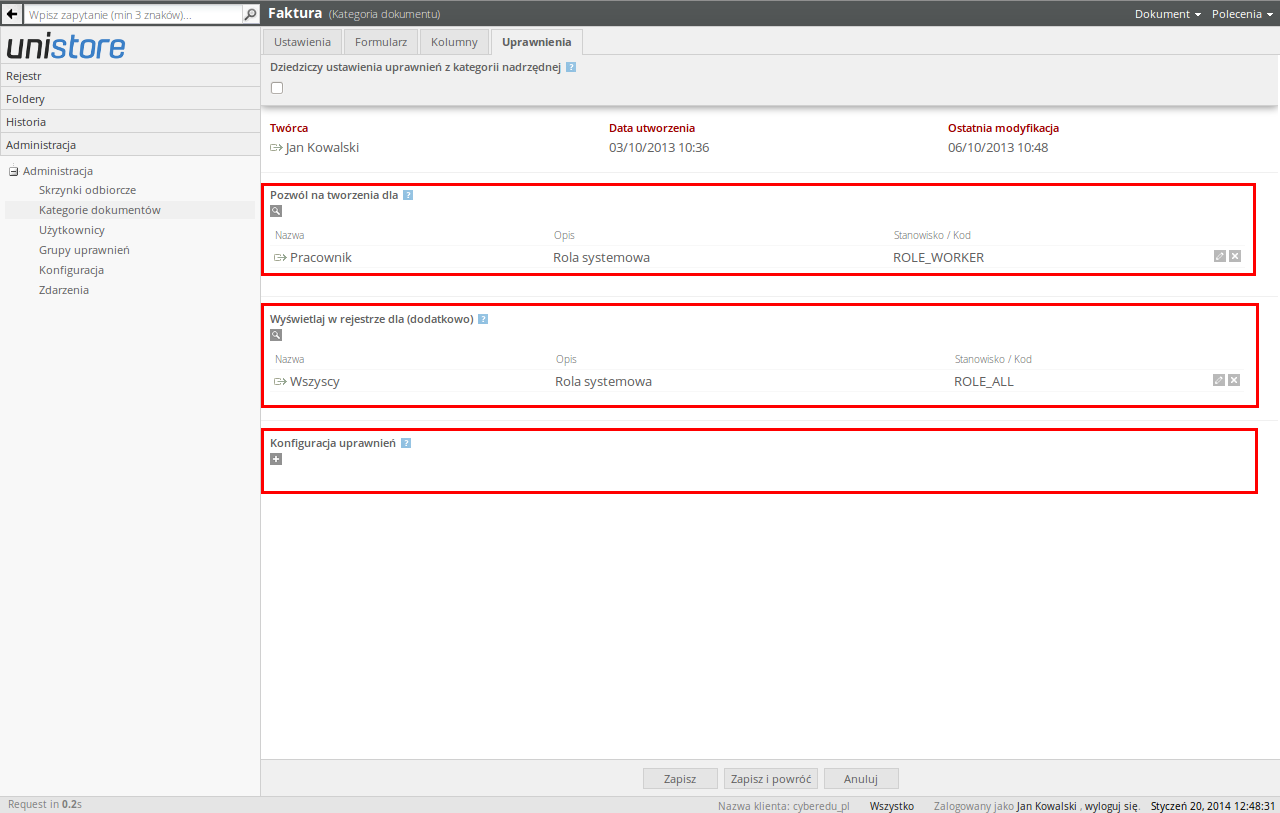Click the wyloguj się logout link
1280x813 pixels.
1112,806
